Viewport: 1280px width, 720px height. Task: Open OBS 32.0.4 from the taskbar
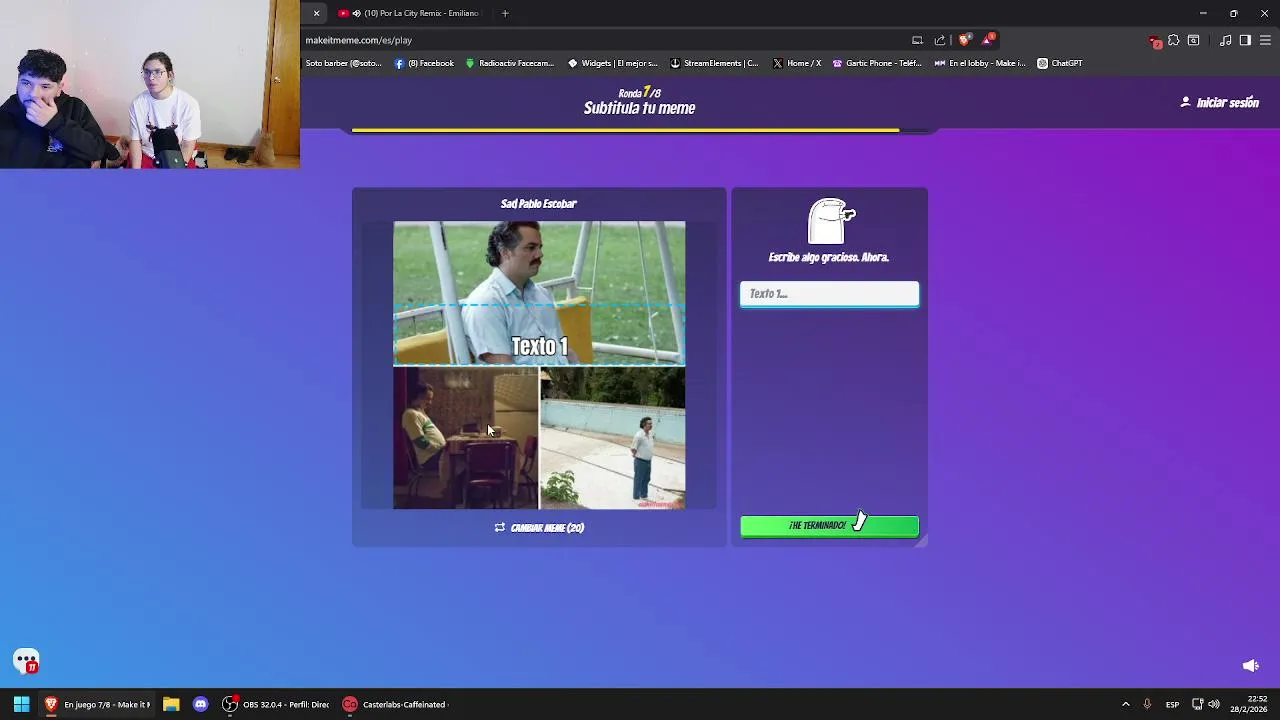pyautogui.click(x=275, y=704)
